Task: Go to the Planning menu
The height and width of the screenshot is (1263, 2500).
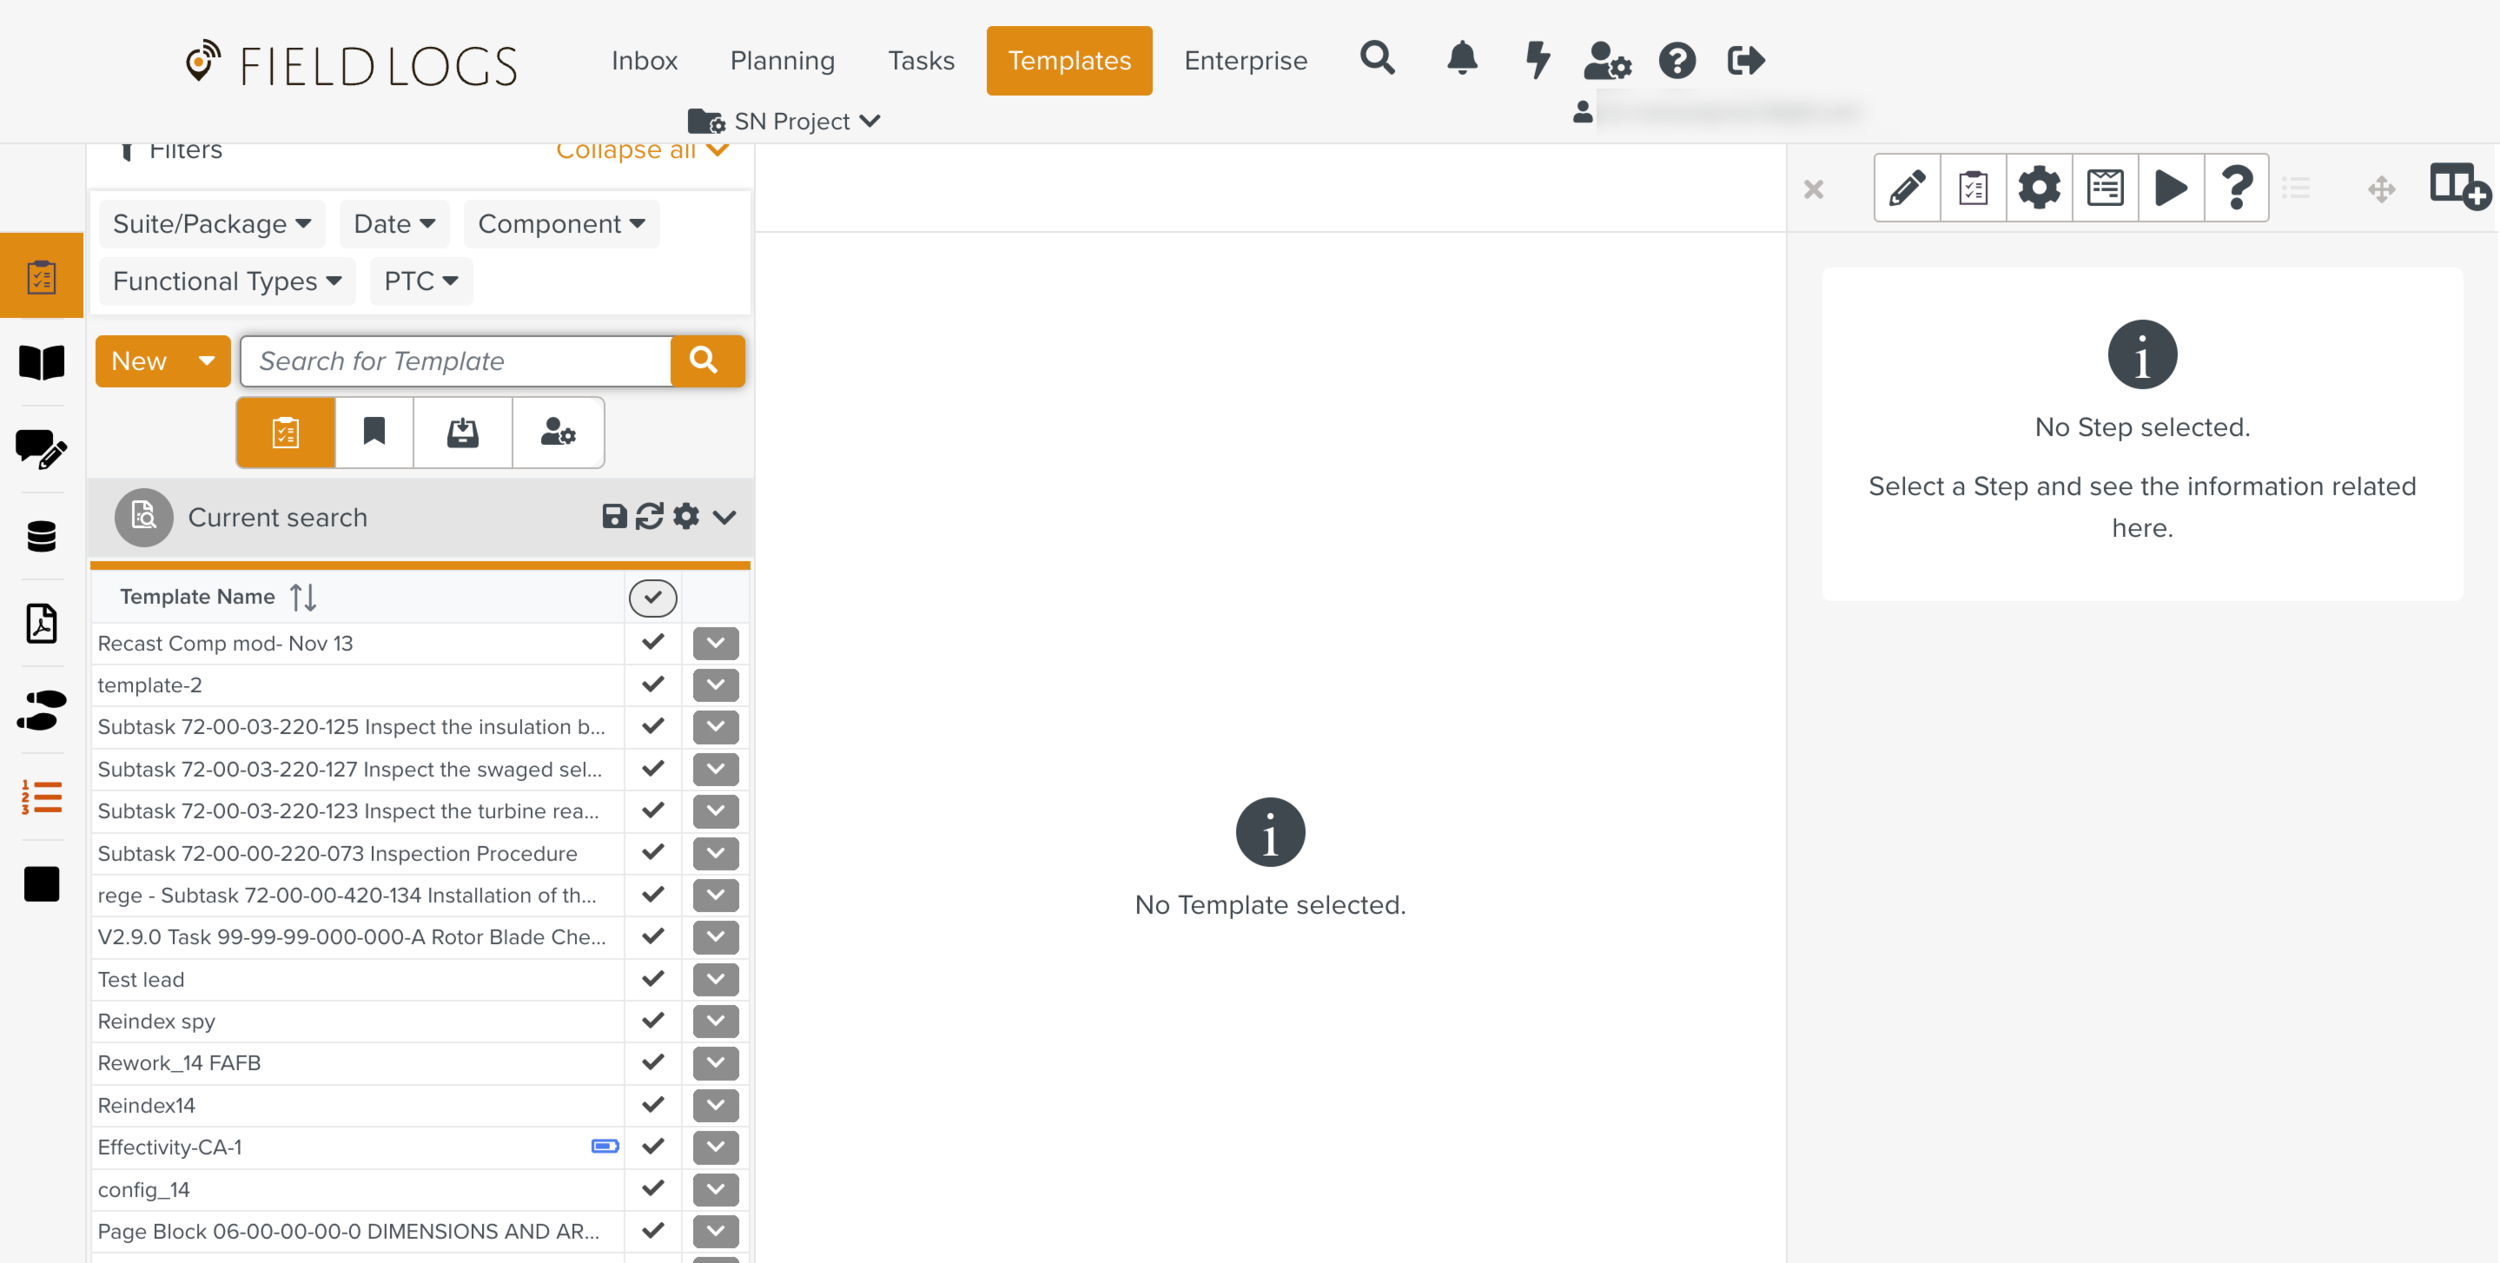Action: coord(782,61)
